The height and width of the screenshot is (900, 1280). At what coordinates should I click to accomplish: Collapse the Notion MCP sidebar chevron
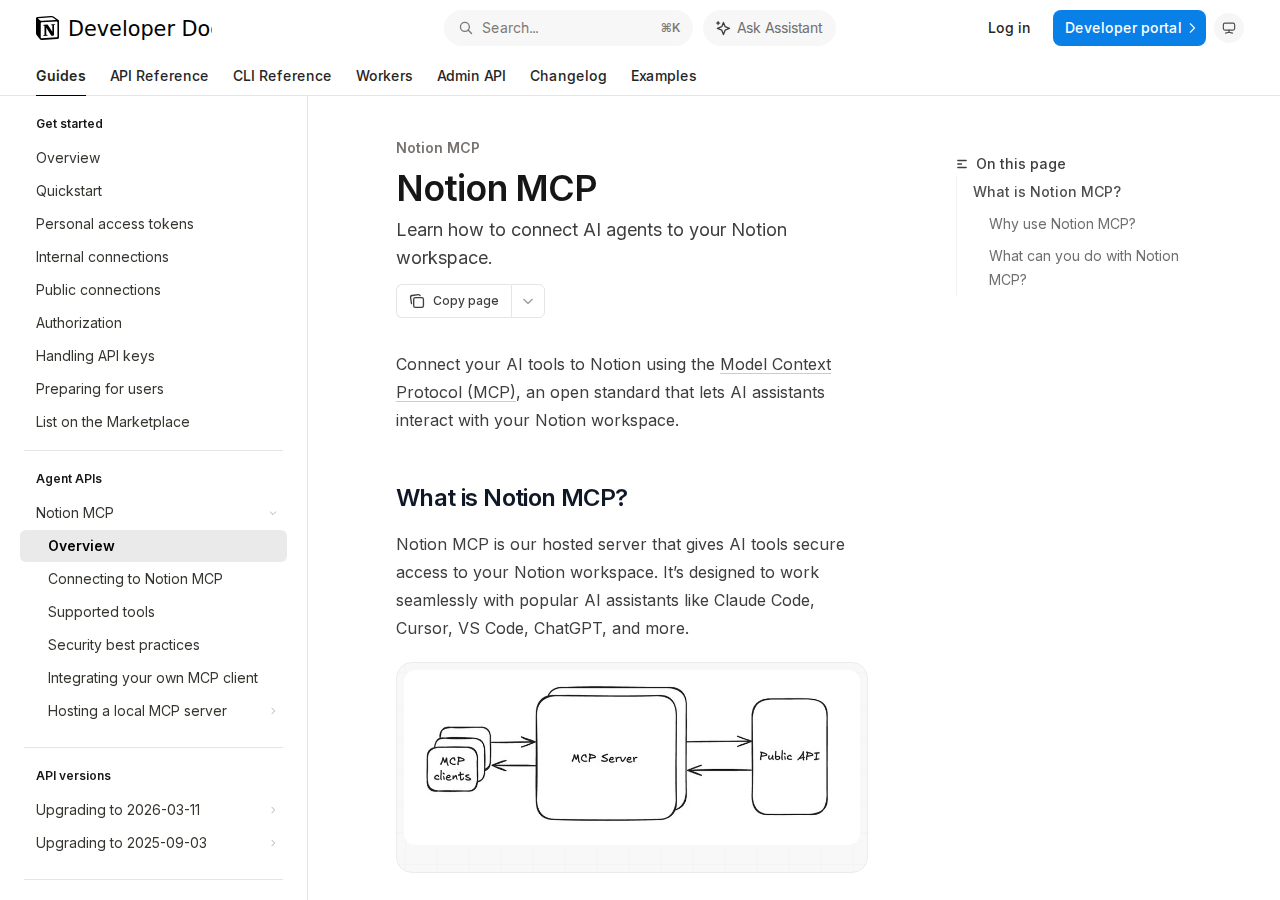click(x=273, y=513)
